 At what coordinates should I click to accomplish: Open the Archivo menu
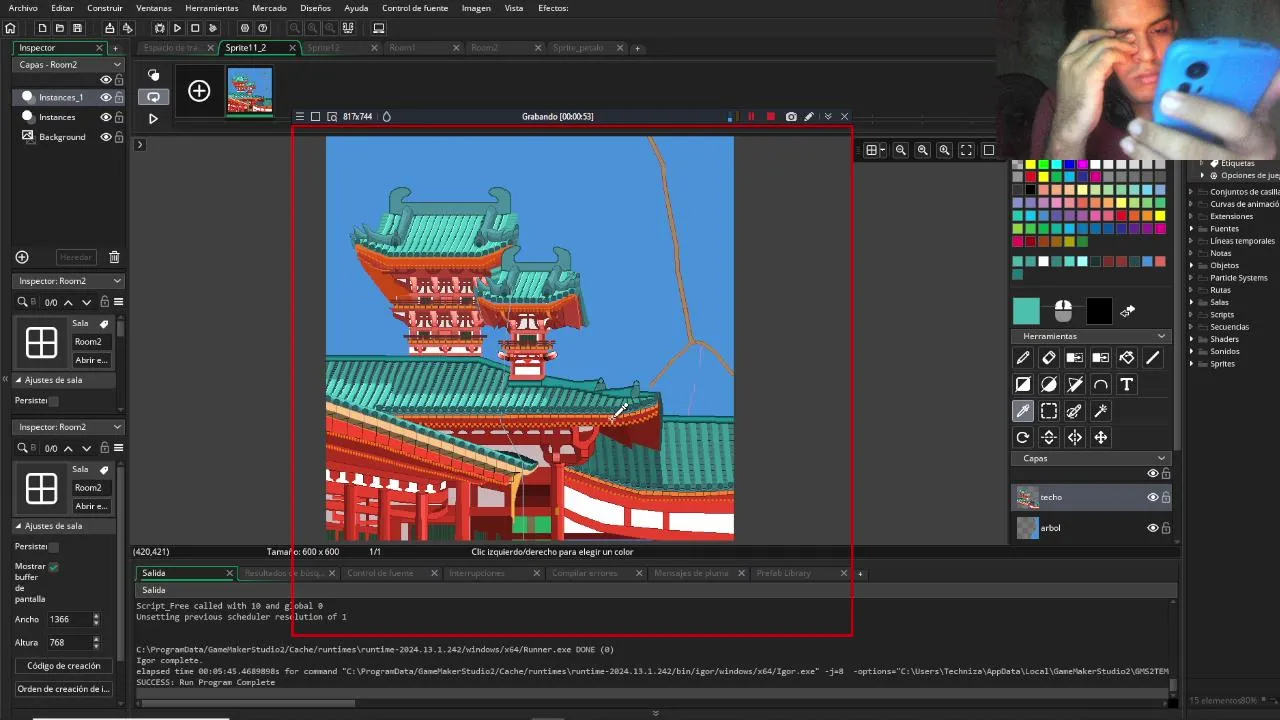23,8
